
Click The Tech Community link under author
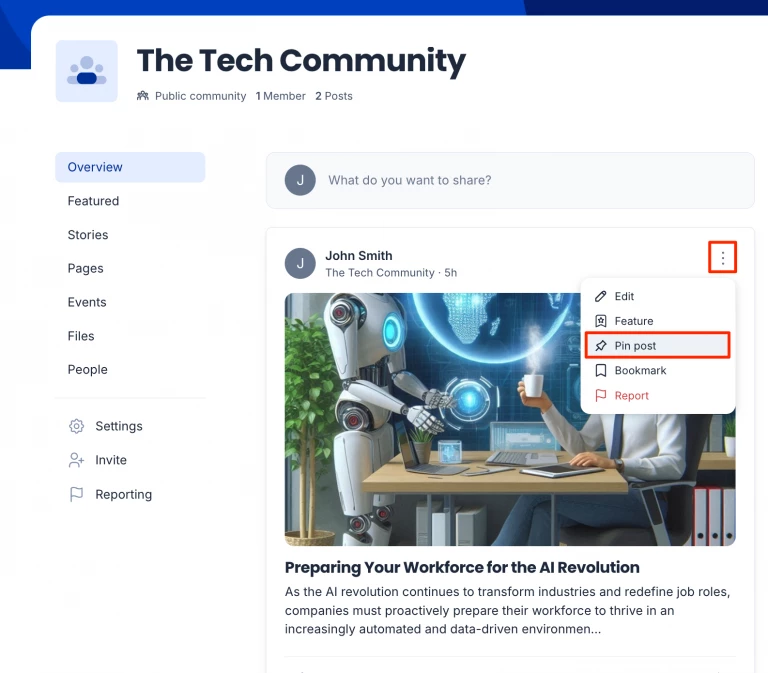pyautogui.click(x=380, y=273)
